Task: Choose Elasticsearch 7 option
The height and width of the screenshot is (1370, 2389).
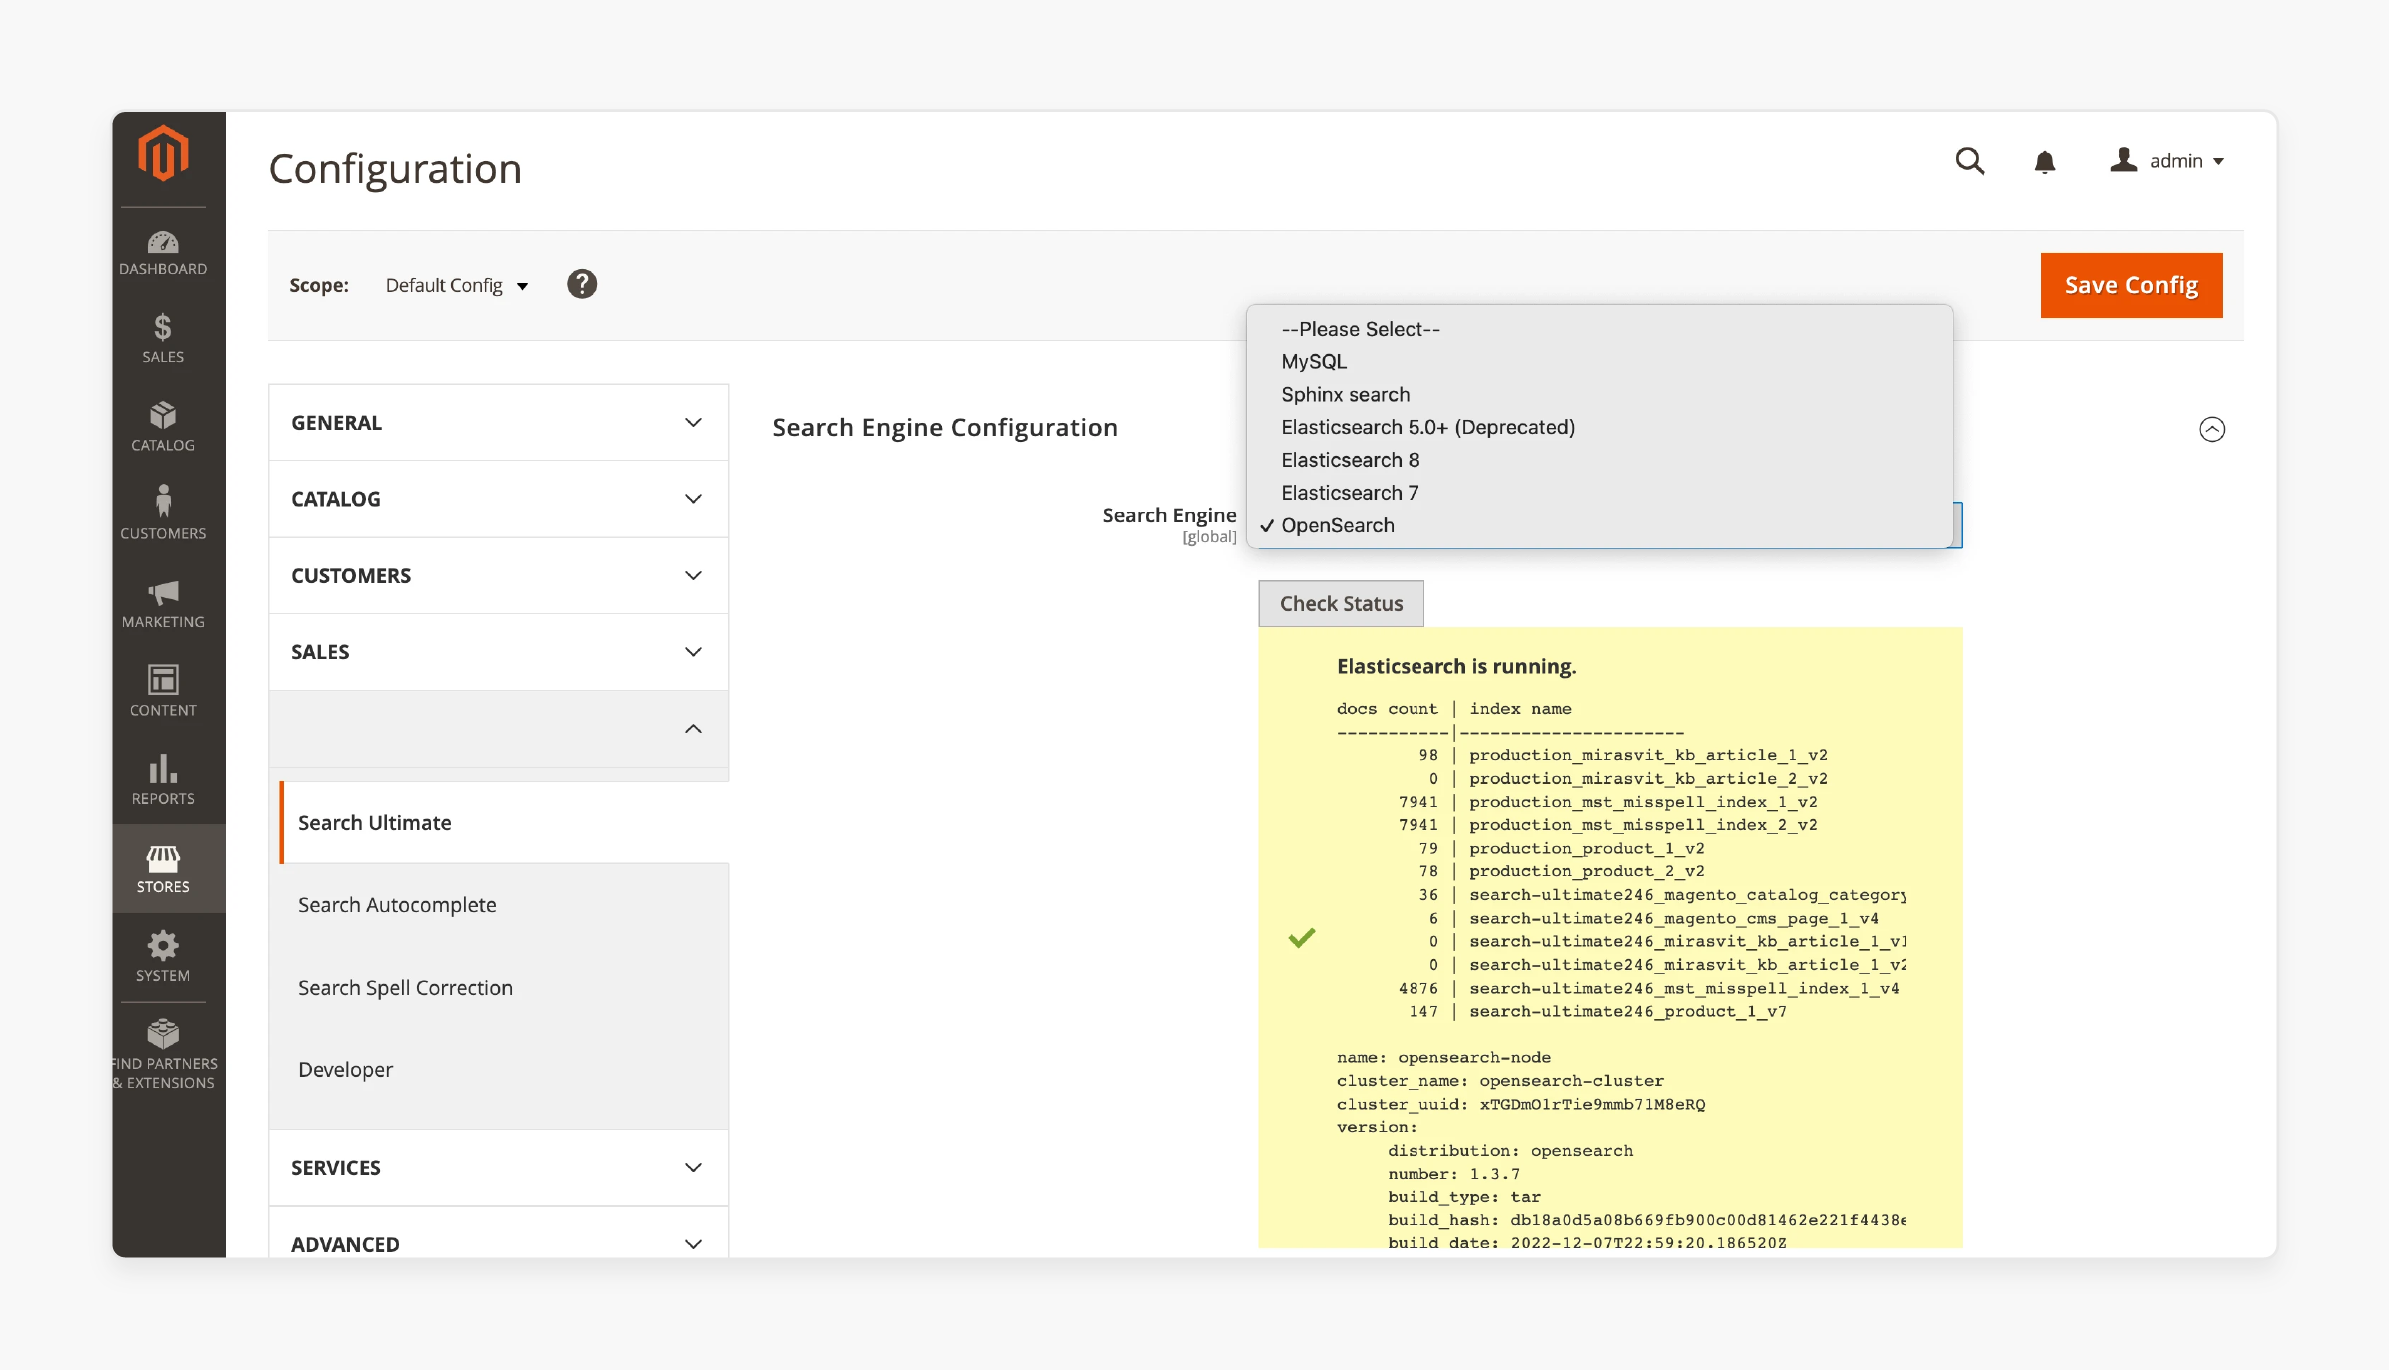Action: 1599,492
